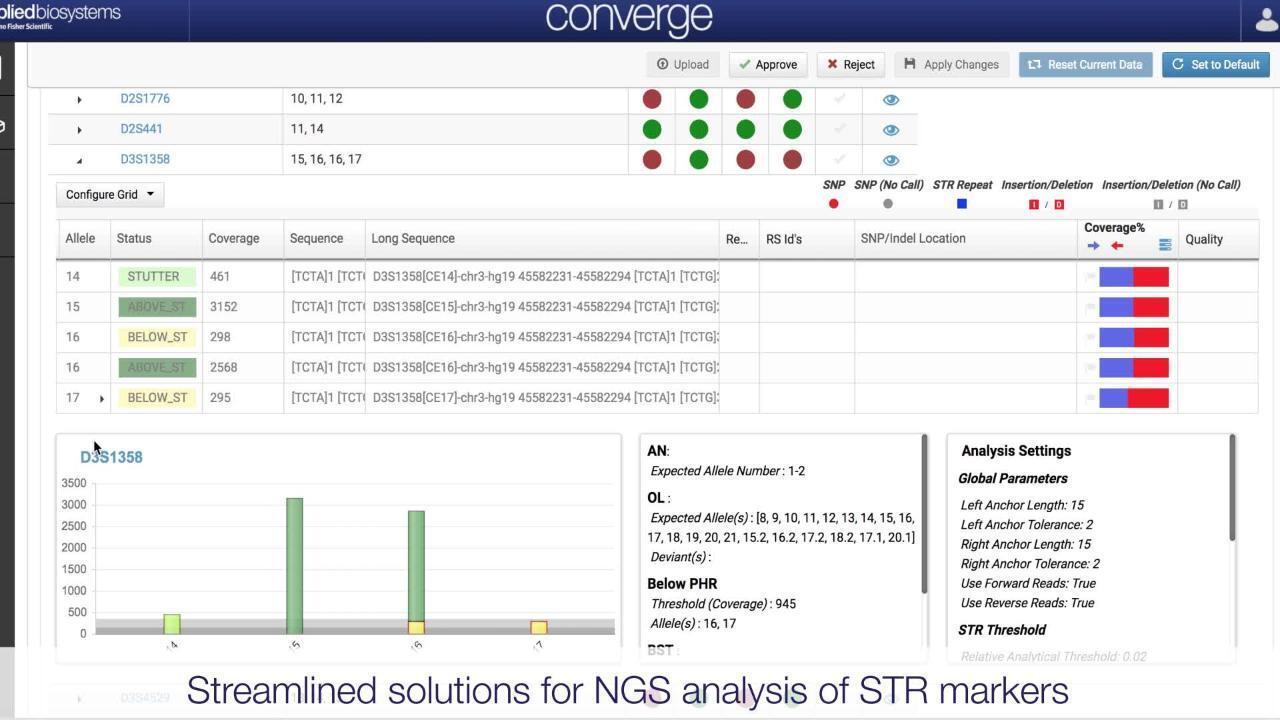Screen dimensions: 1280x720
Task: Toggle the eye icon for D2S441
Action: (x=891, y=130)
